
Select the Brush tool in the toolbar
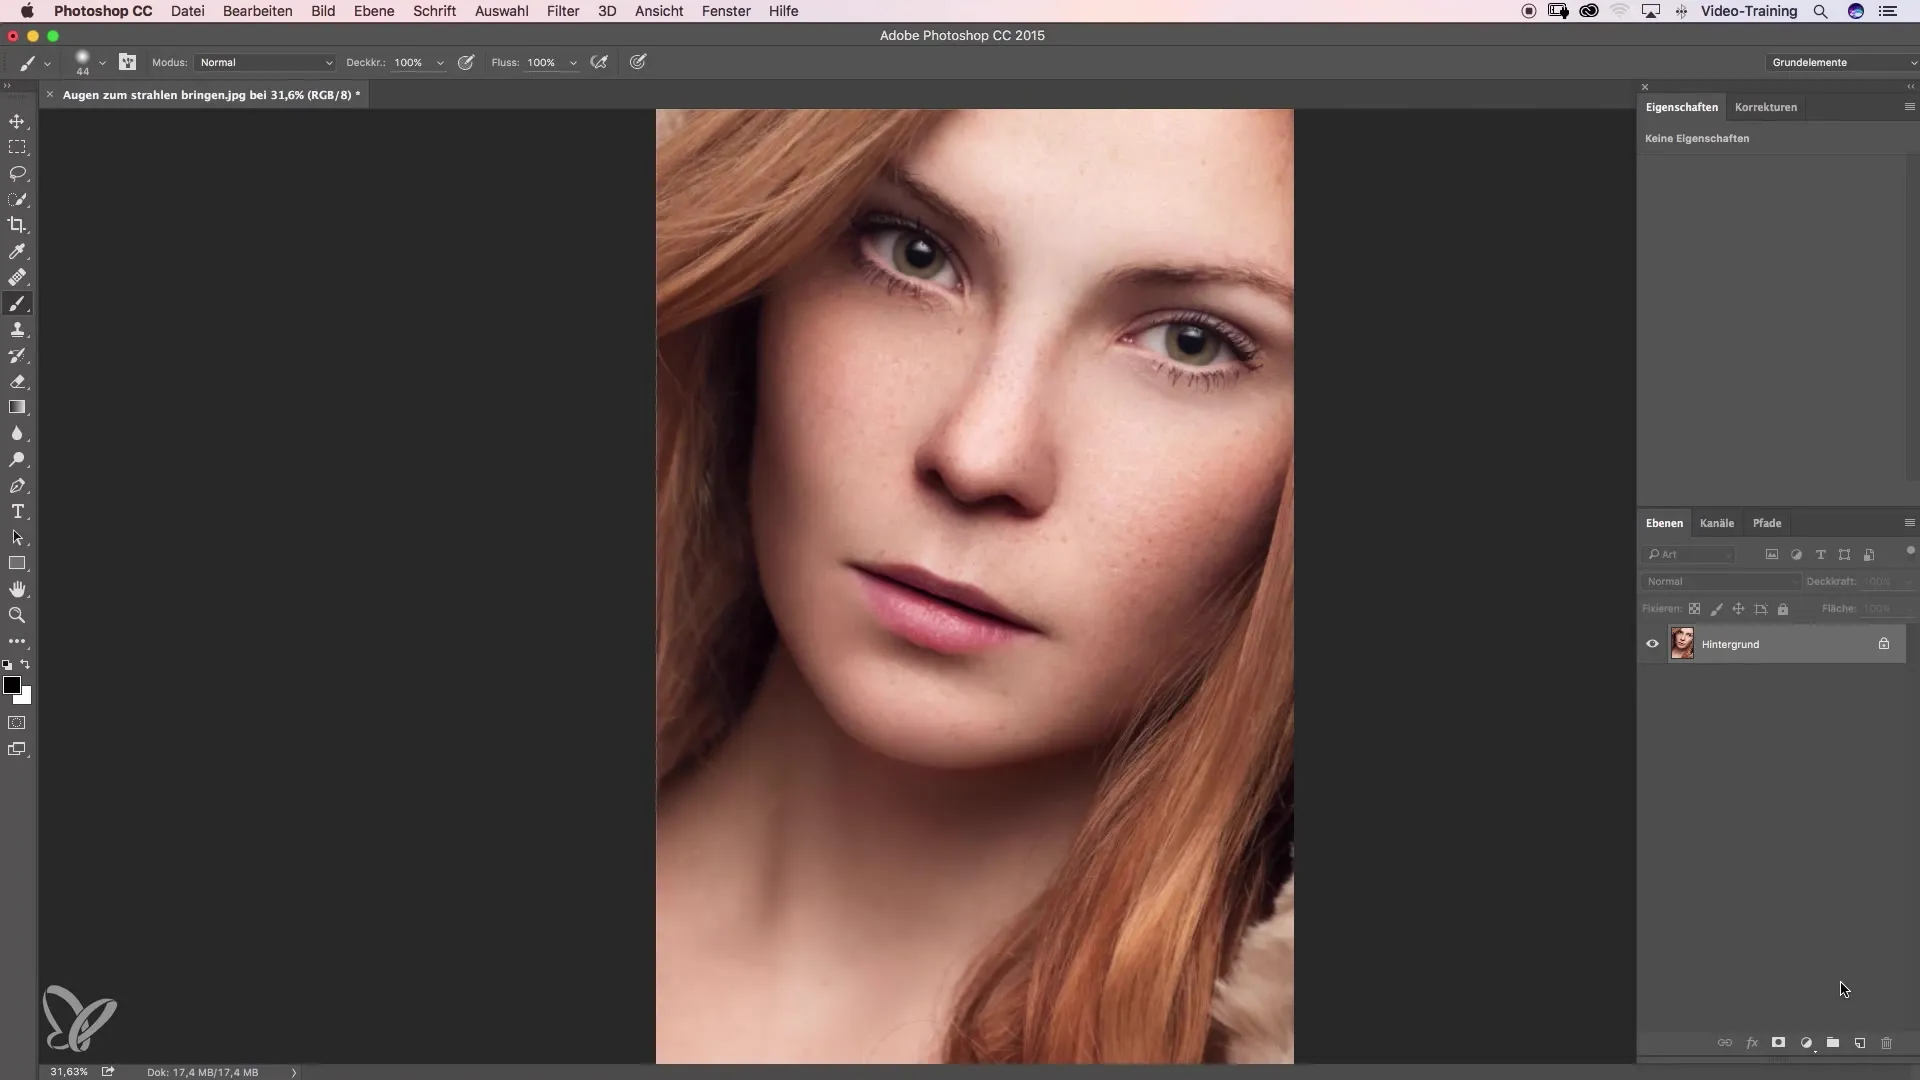[x=17, y=303]
